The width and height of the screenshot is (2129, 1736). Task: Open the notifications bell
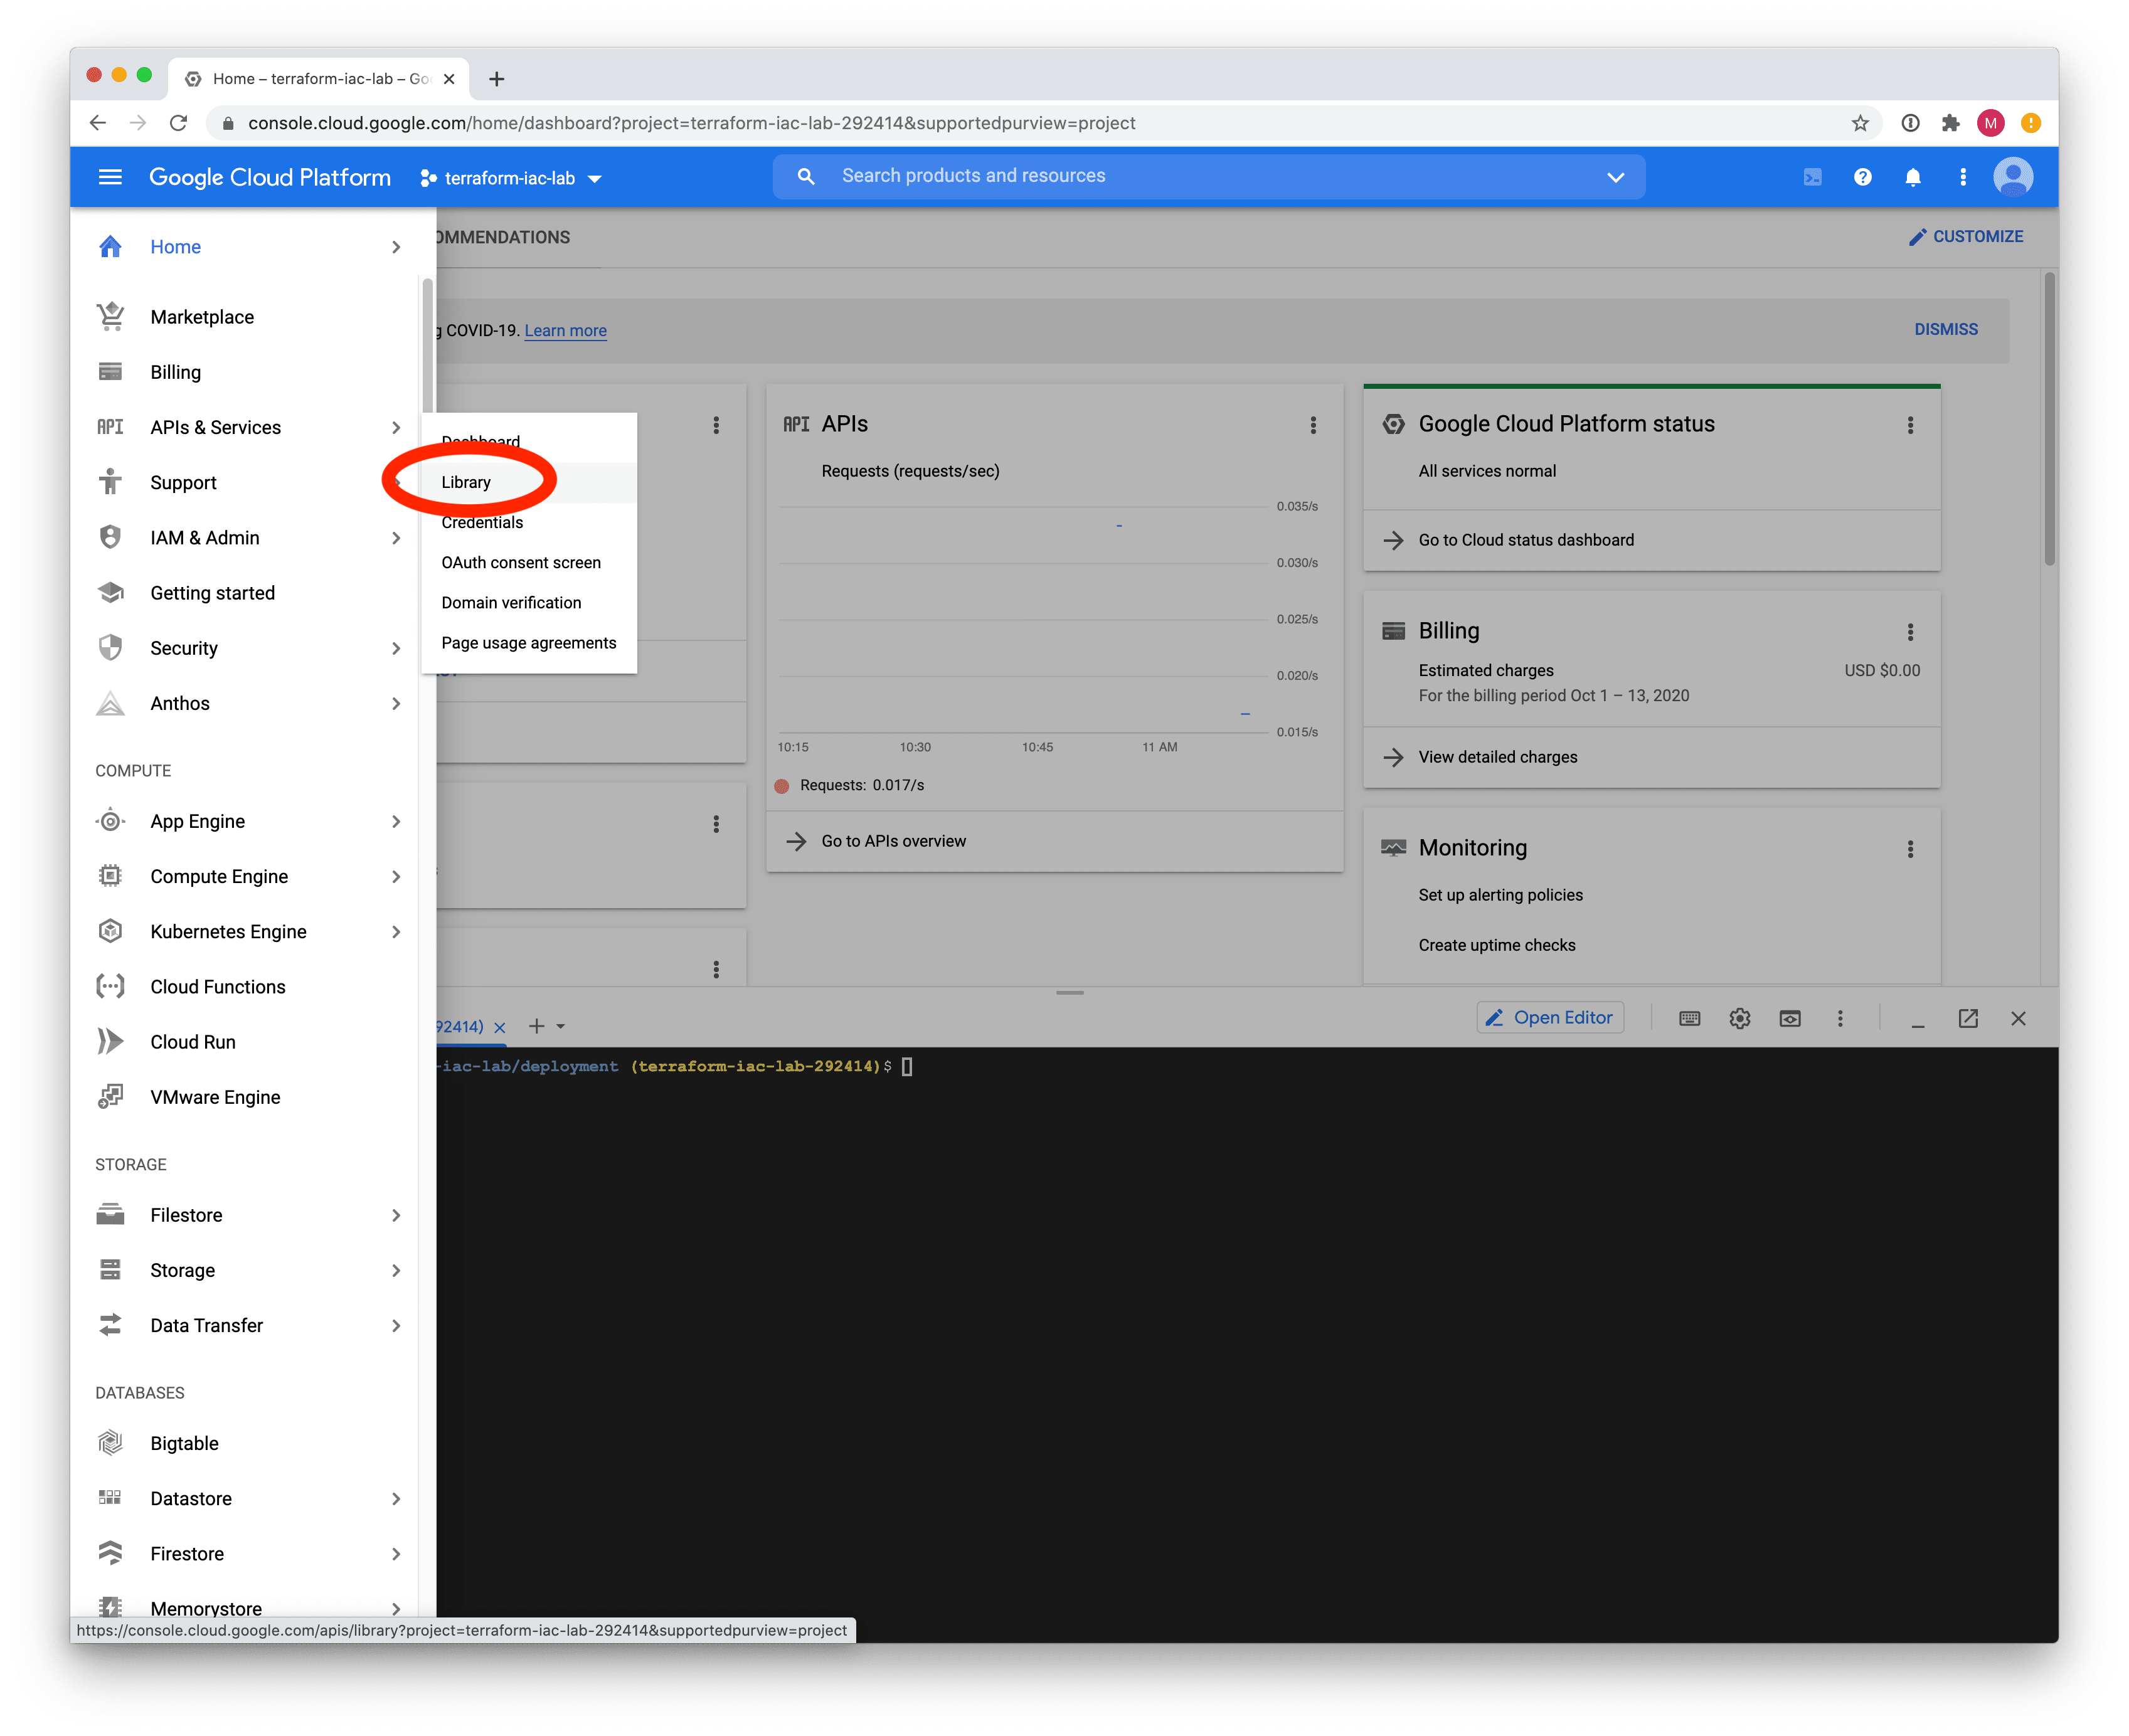click(x=1912, y=177)
